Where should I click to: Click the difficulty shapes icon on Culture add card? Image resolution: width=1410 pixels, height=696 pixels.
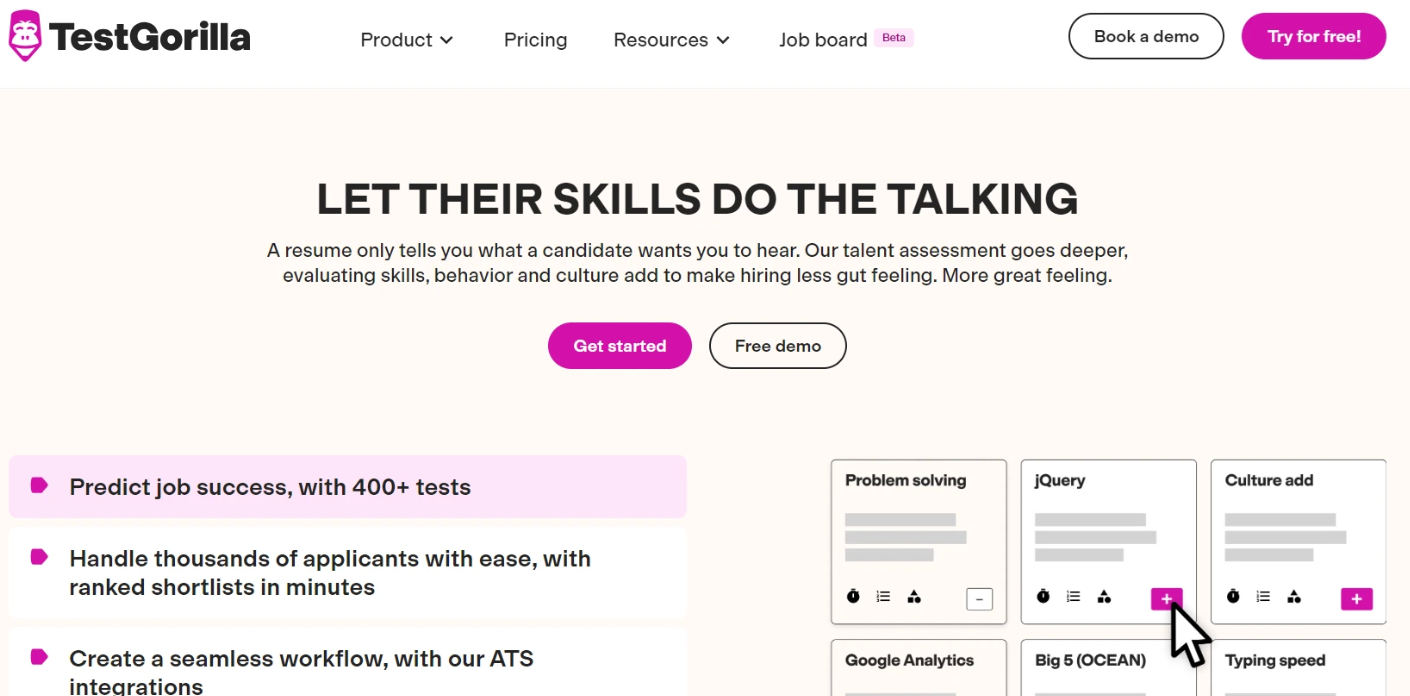pyautogui.click(x=1294, y=596)
